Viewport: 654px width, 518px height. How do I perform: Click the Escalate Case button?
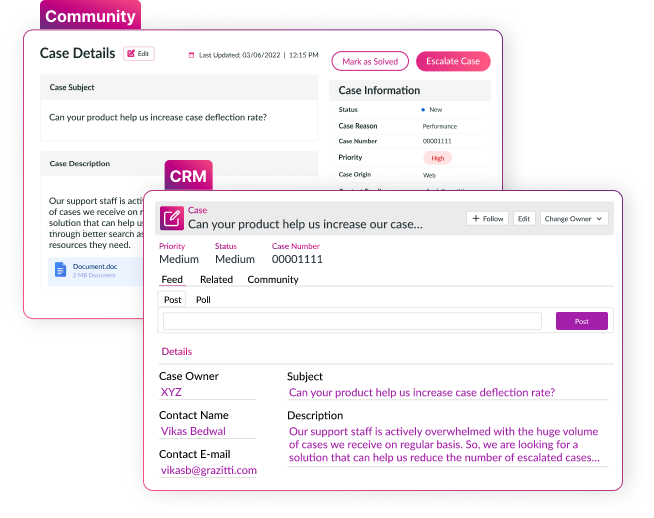click(453, 61)
